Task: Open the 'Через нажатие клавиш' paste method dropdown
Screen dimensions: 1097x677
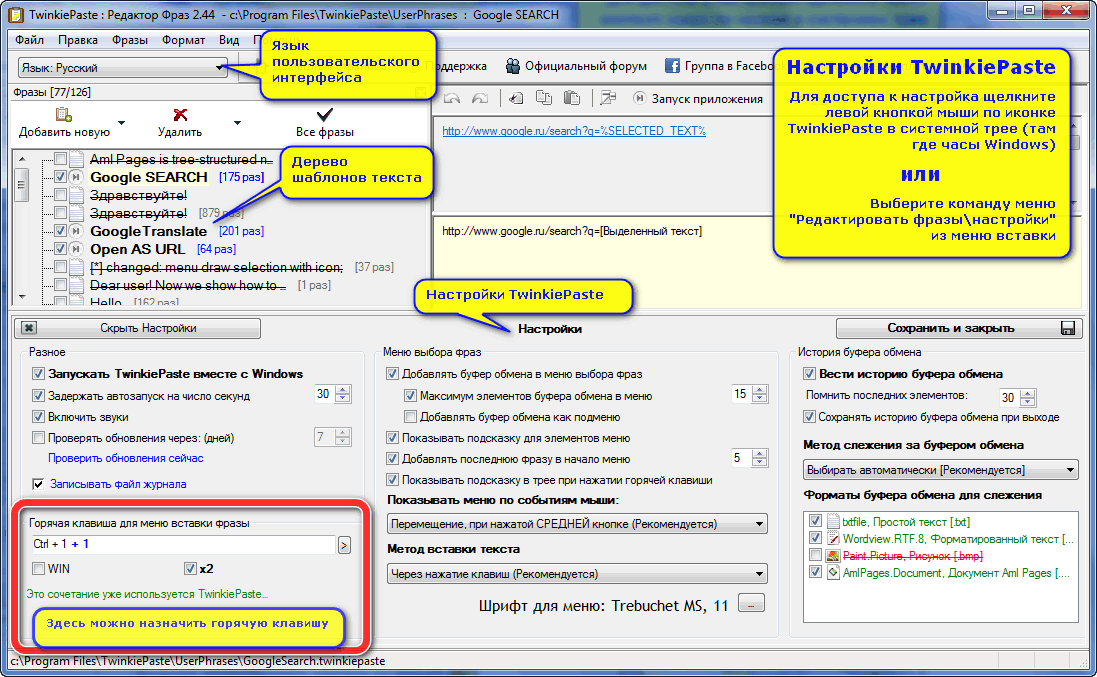Action: 577,574
